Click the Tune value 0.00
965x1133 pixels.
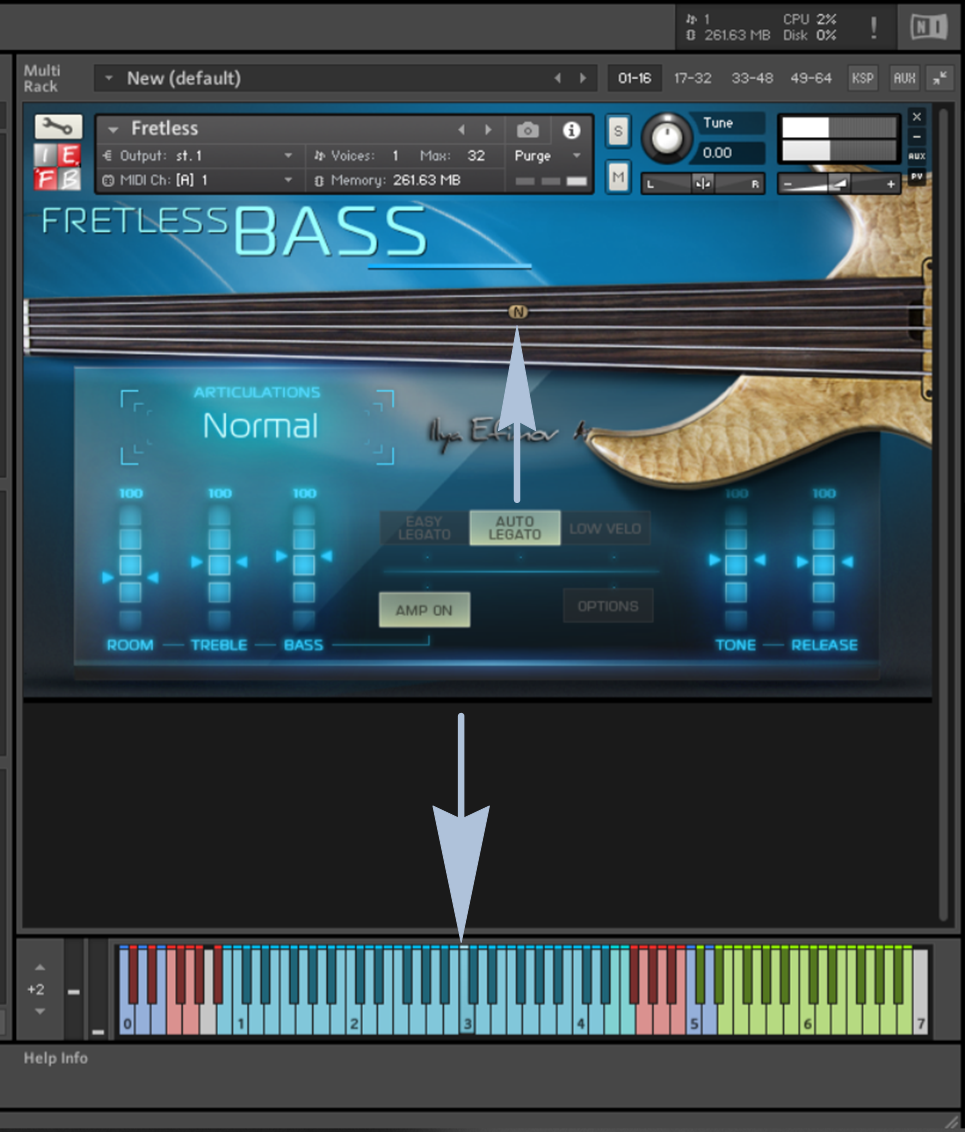pyautogui.click(x=717, y=152)
